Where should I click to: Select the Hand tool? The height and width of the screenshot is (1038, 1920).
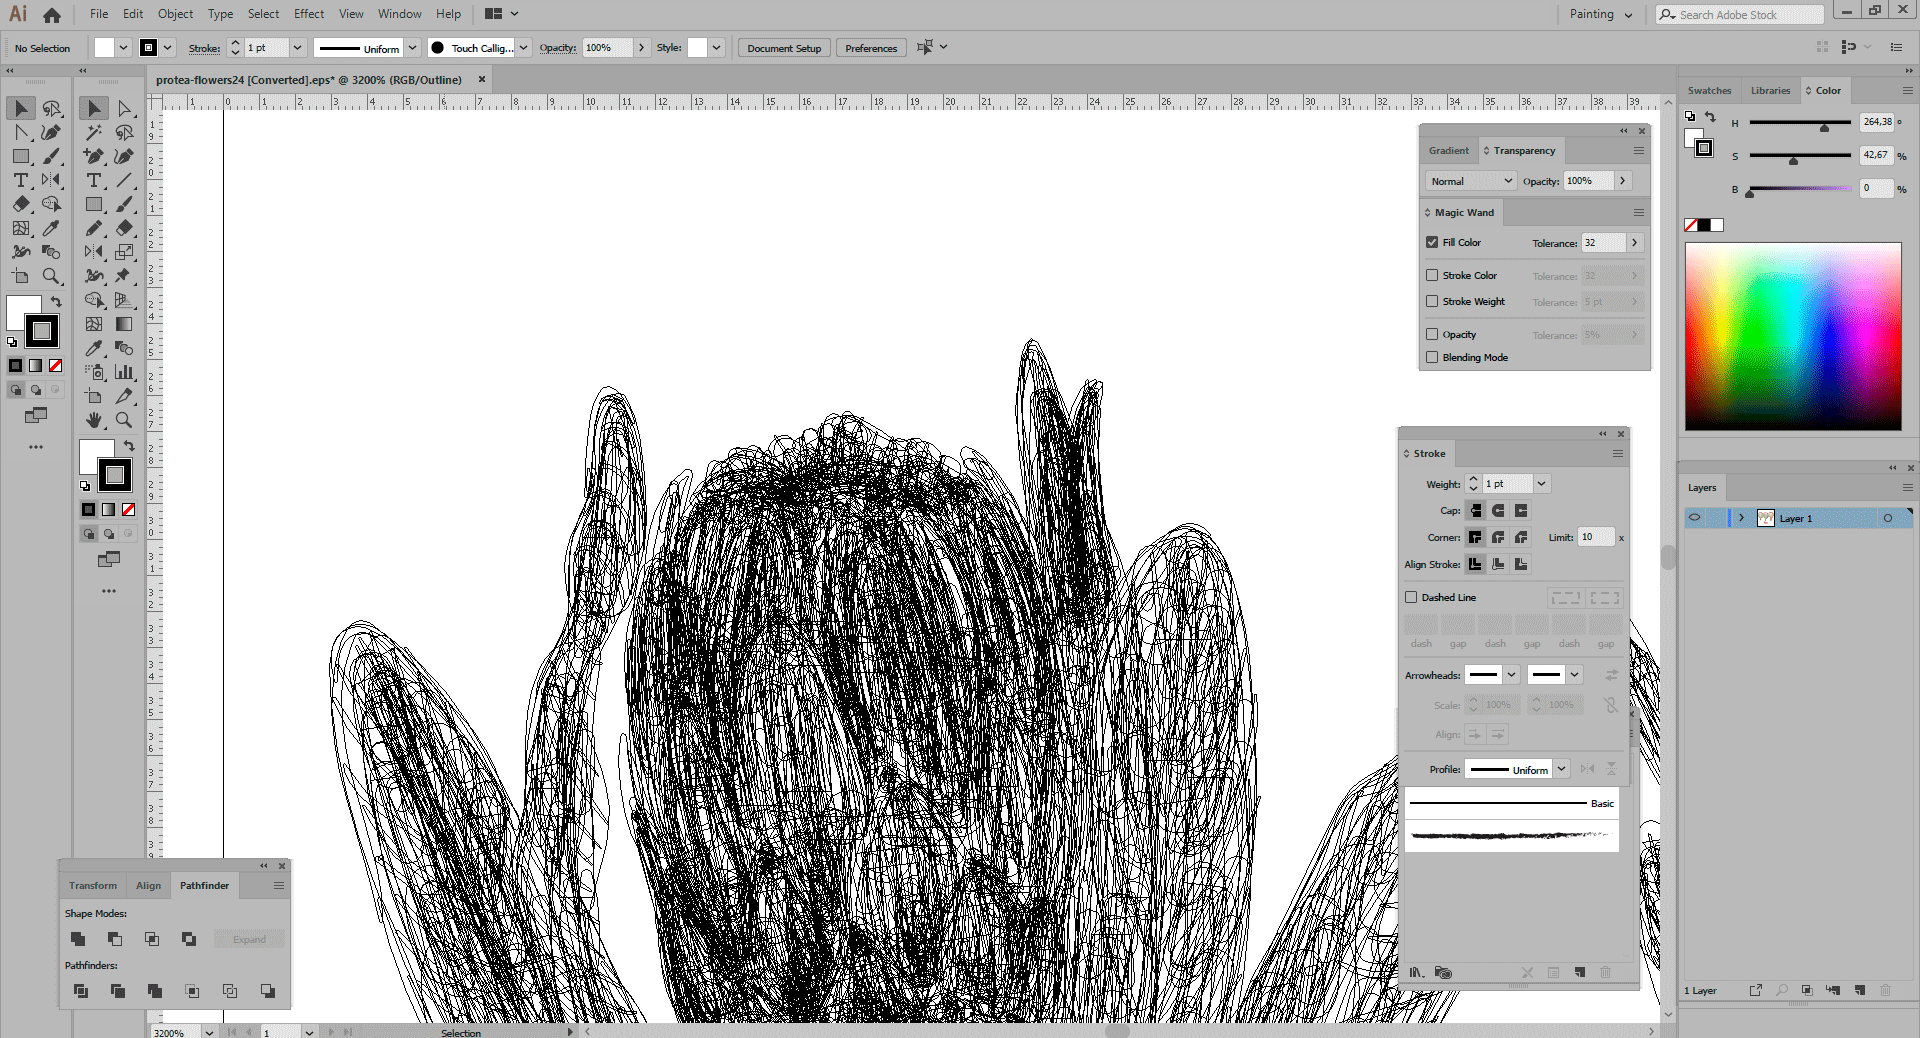pos(94,420)
